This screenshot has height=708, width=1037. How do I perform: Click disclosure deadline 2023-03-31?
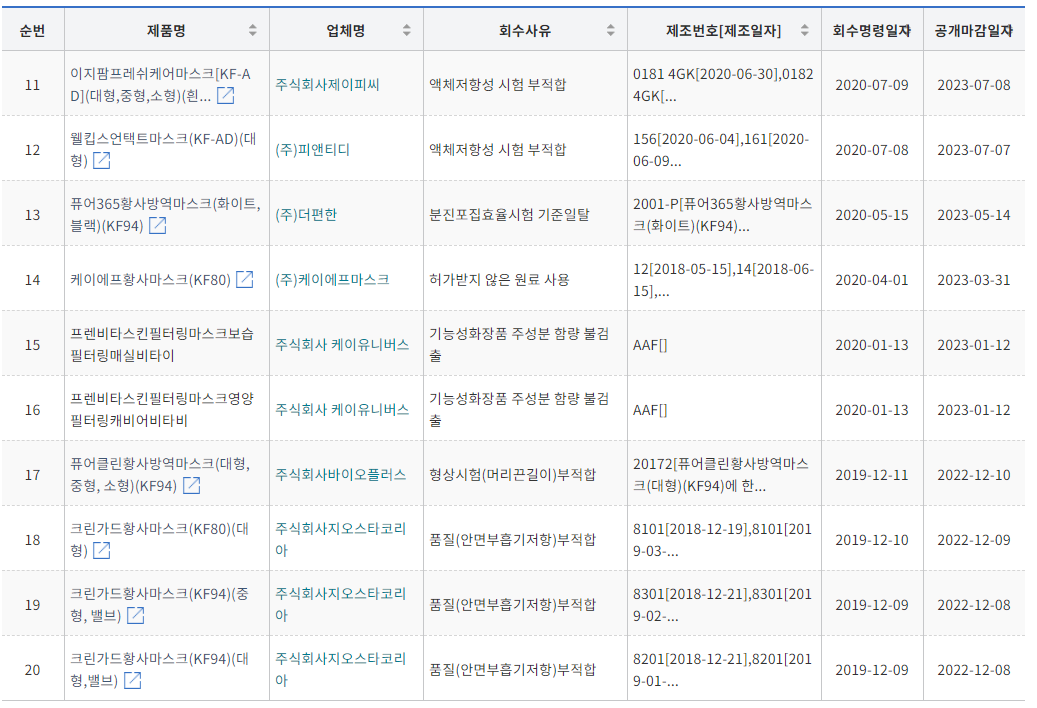pyautogui.click(x=974, y=280)
